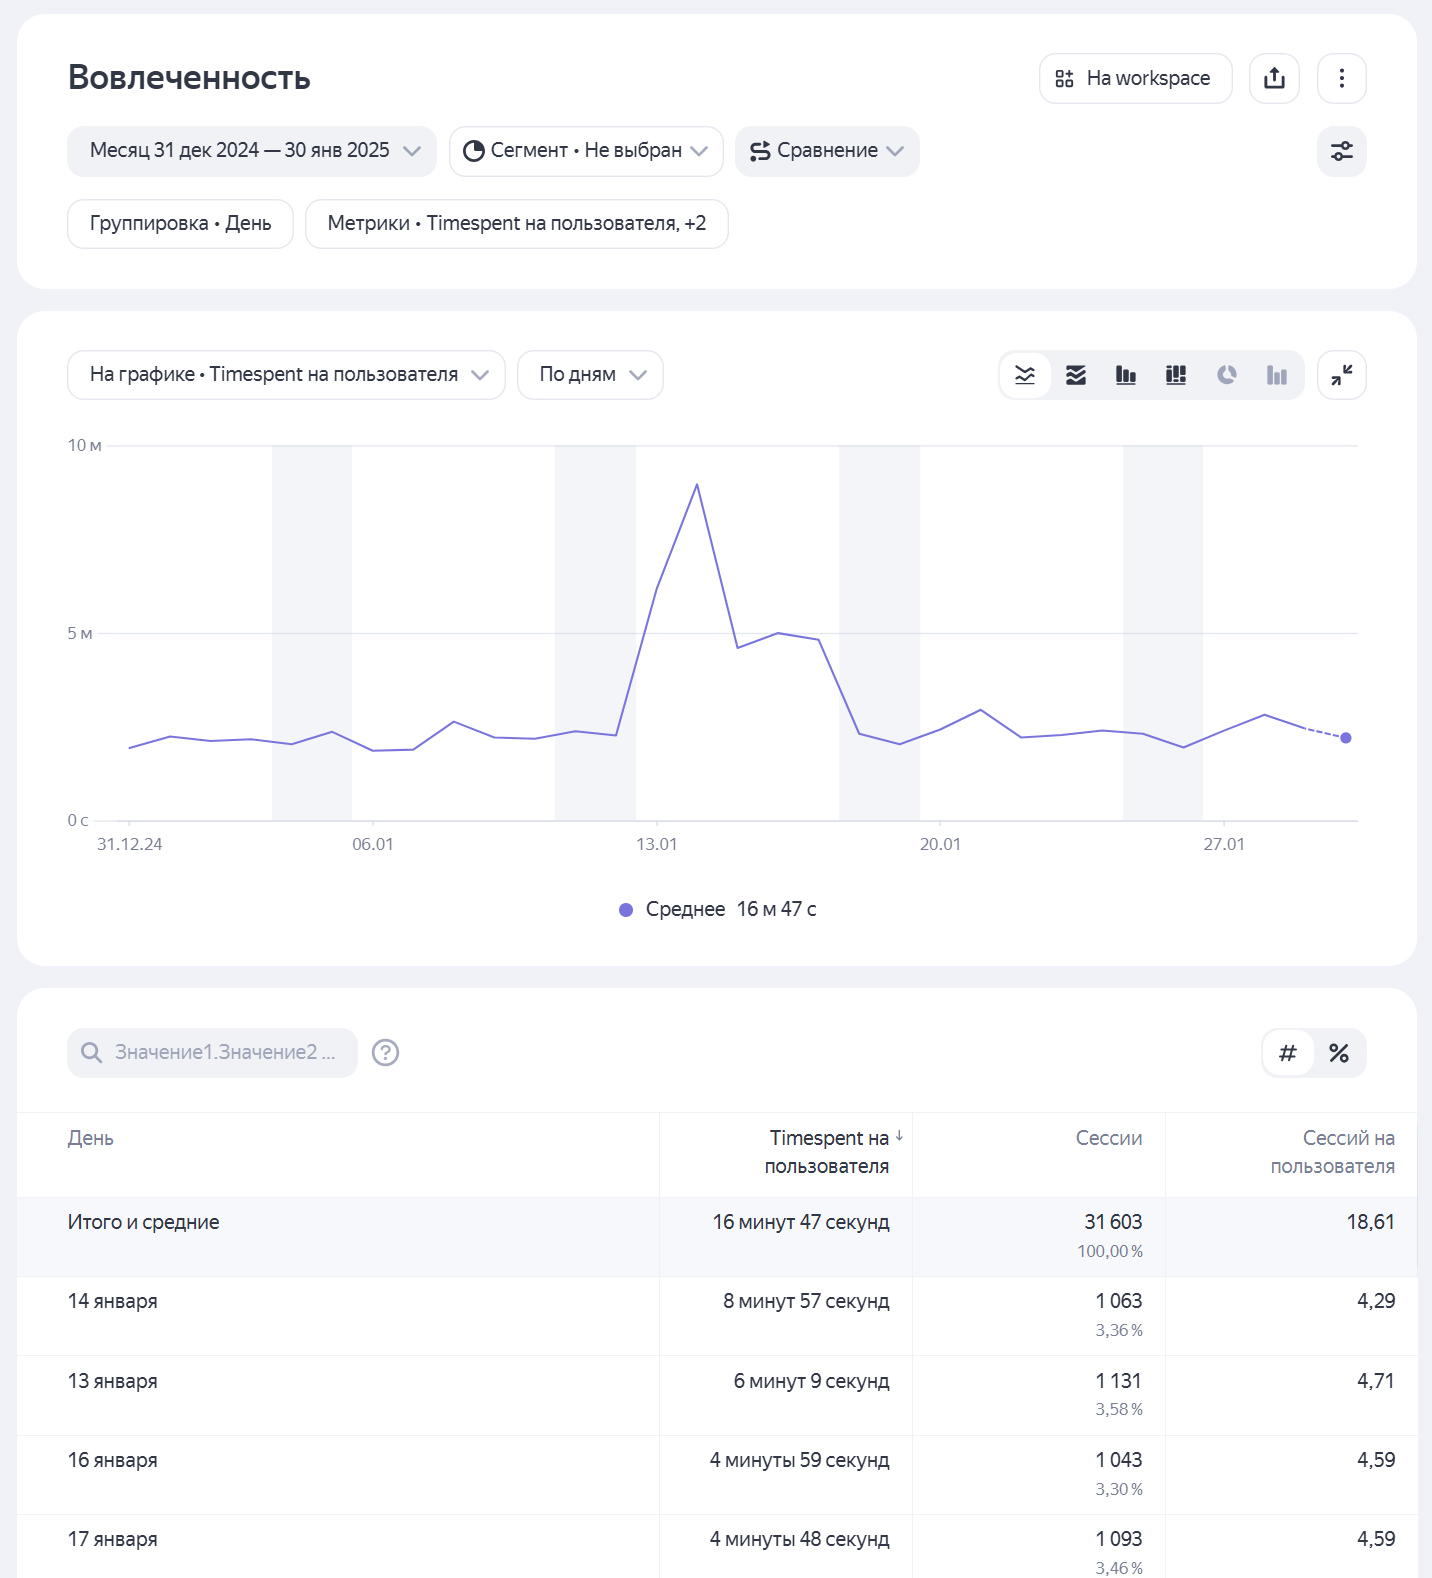The image size is (1432, 1578).
Task: Switch to the bar chart view
Action: [x=1126, y=375]
